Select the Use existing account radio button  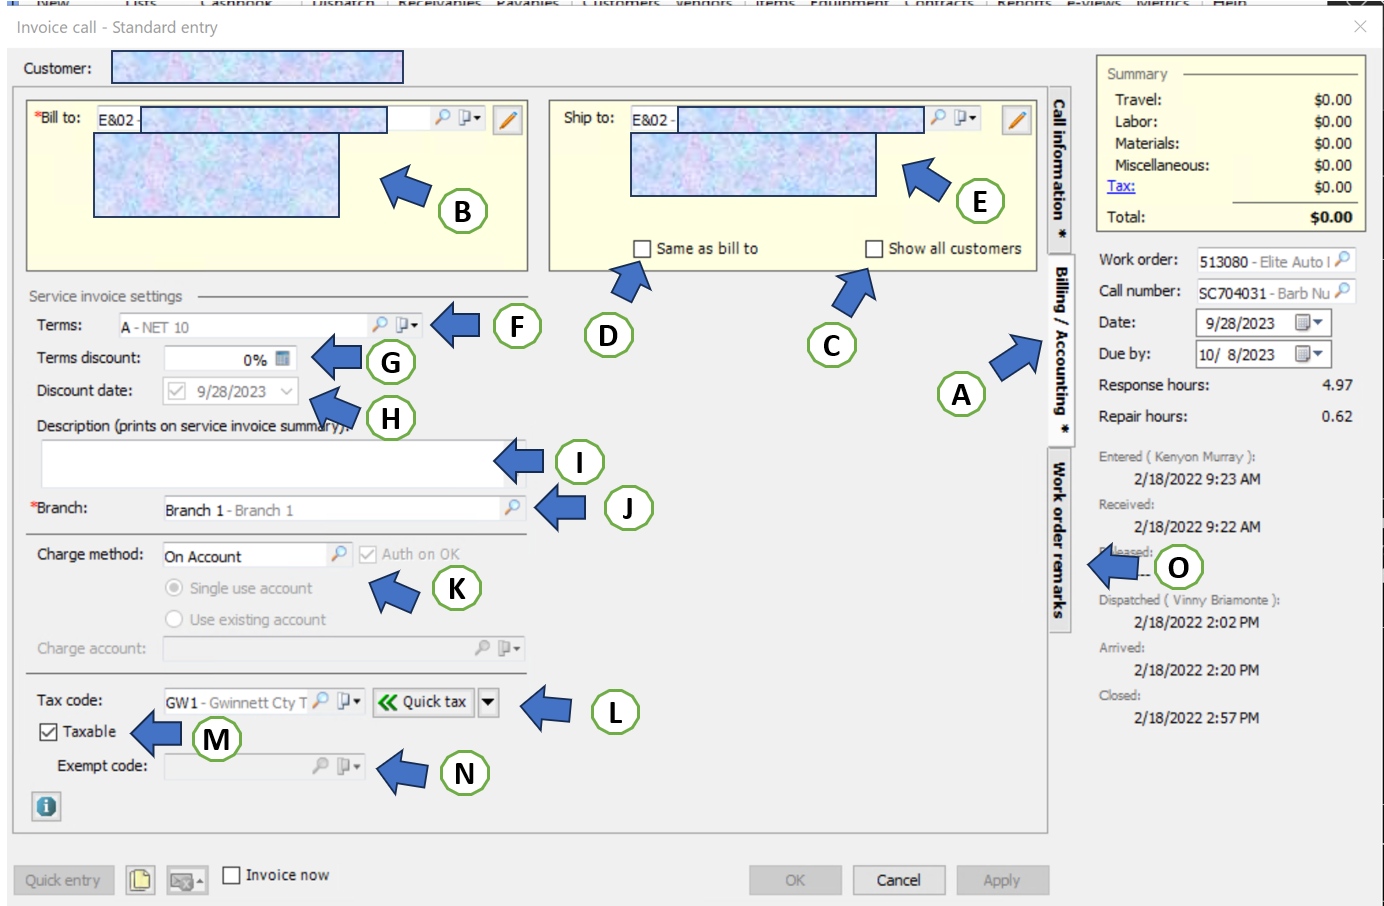[172, 619]
